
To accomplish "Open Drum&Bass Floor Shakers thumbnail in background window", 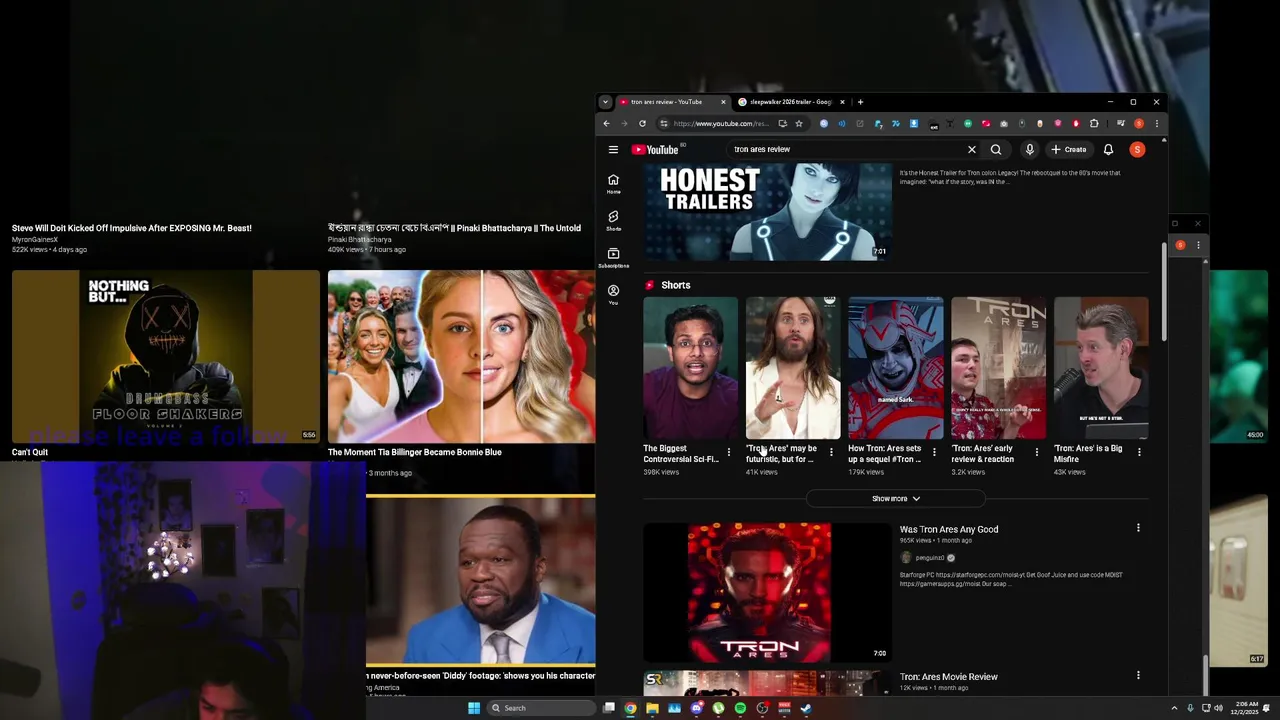I will (x=165, y=356).
